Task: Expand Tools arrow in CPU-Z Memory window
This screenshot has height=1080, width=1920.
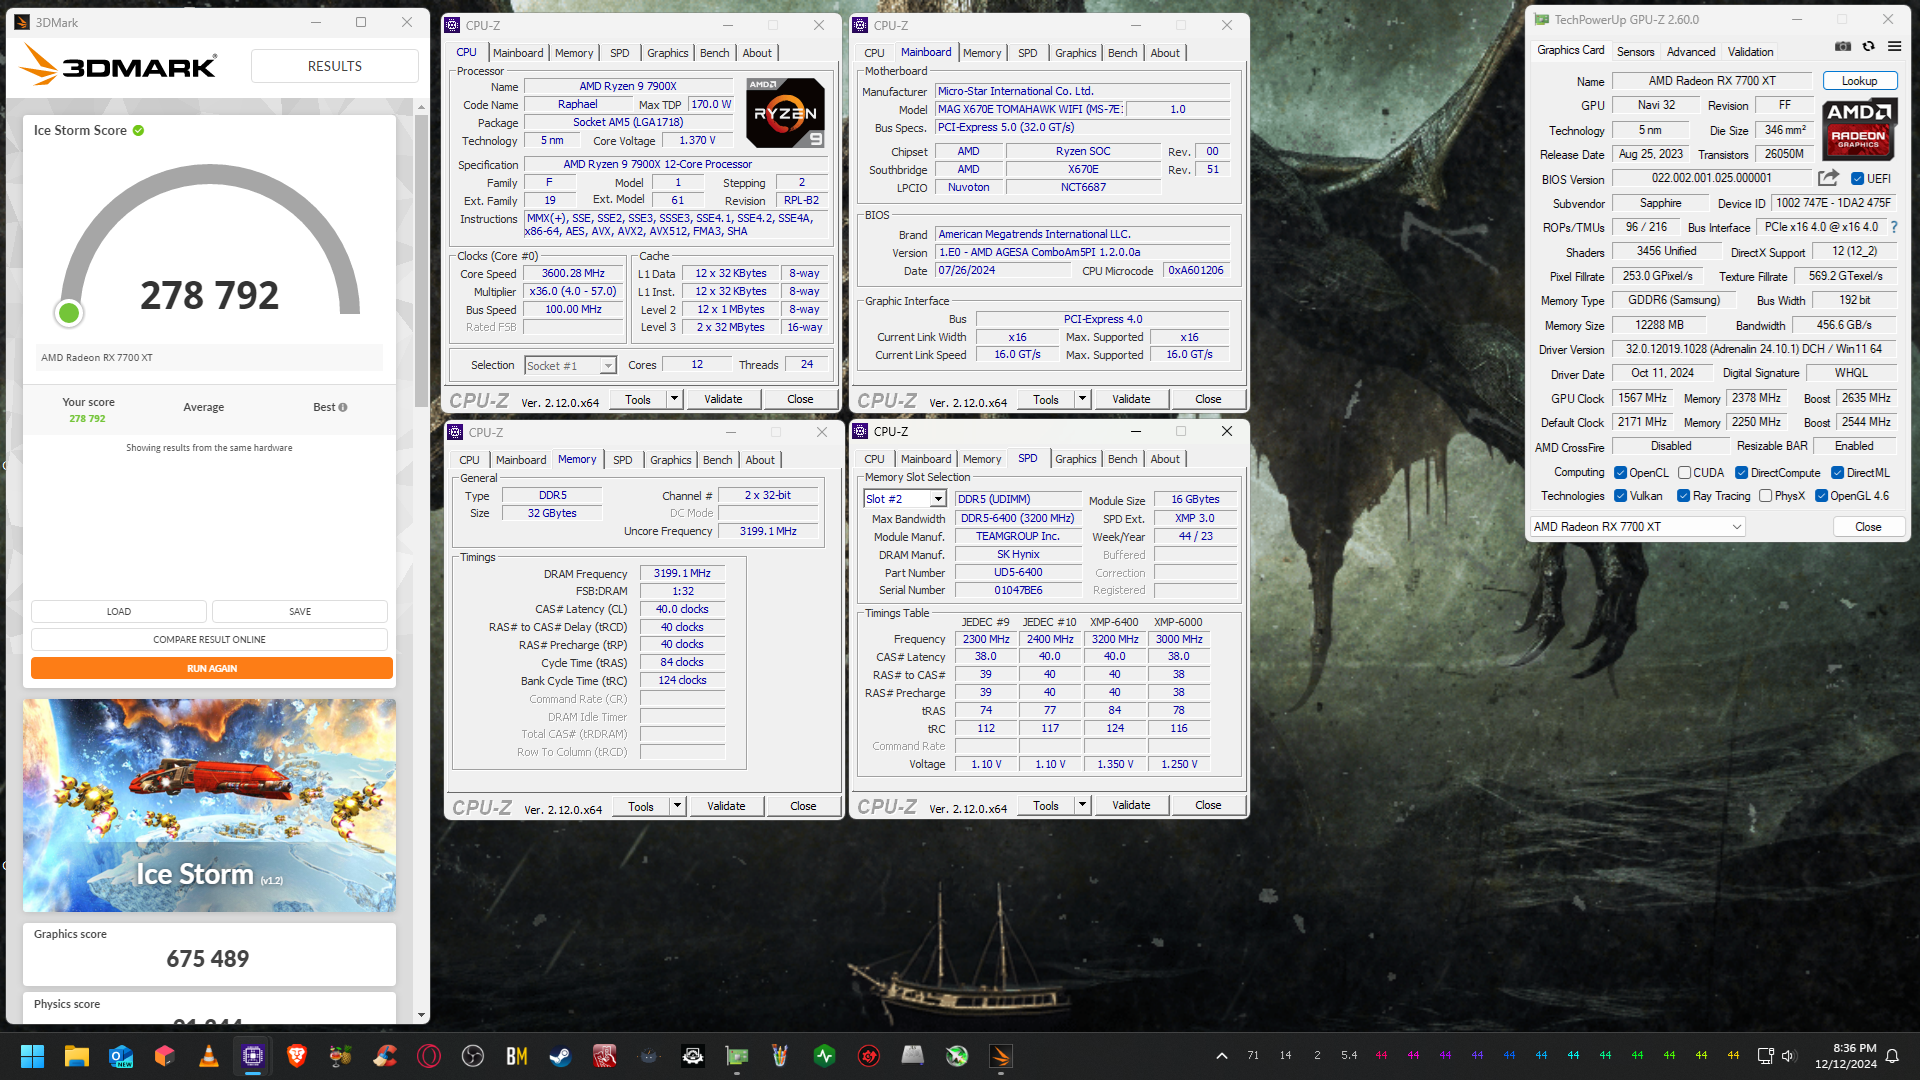Action: point(678,806)
